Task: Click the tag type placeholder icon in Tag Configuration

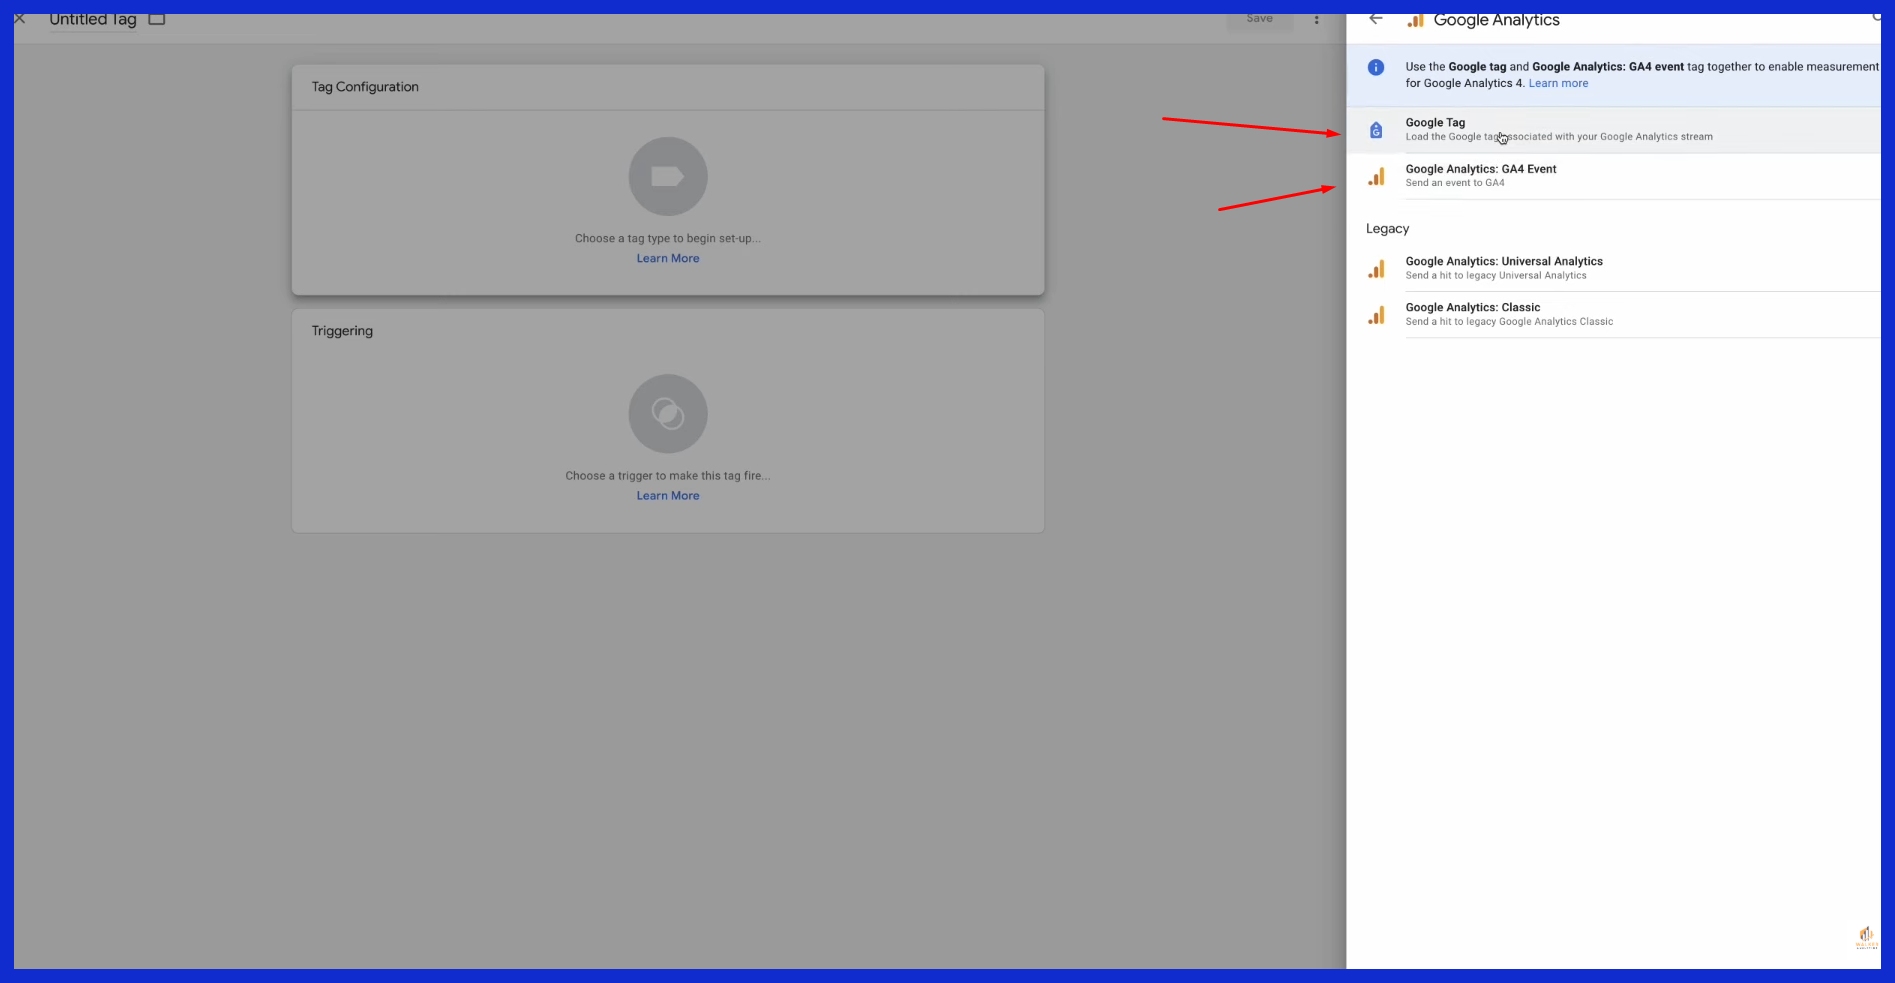Action: coord(668,176)
